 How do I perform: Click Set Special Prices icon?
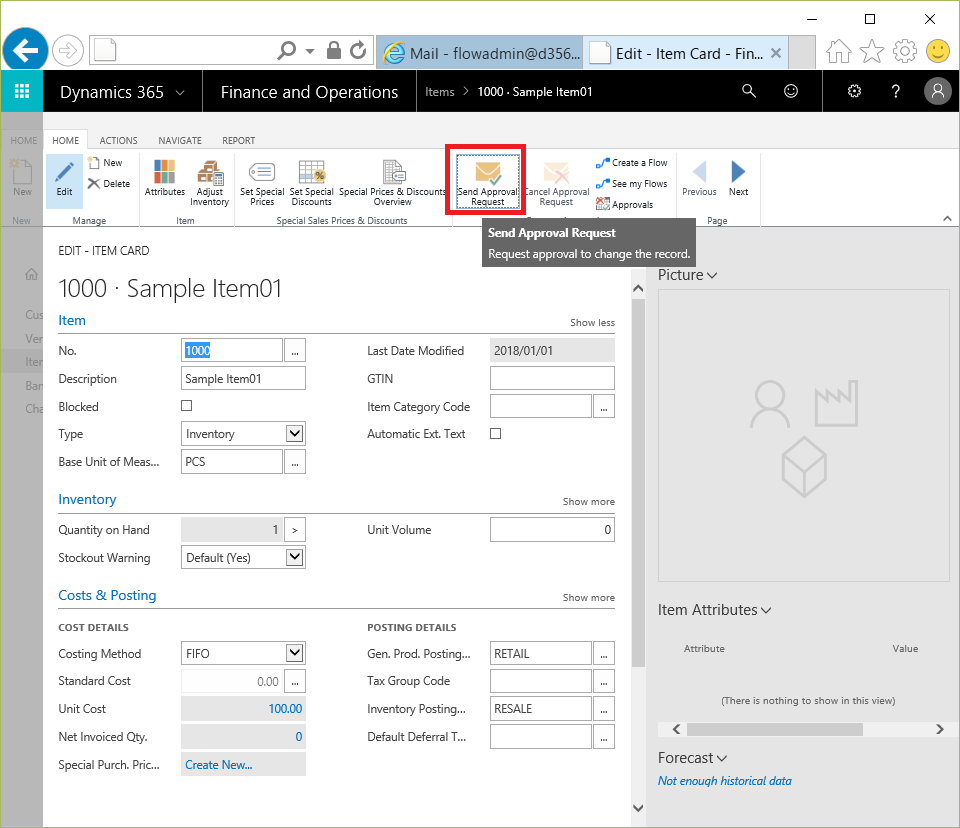click(x=262, y=183)
